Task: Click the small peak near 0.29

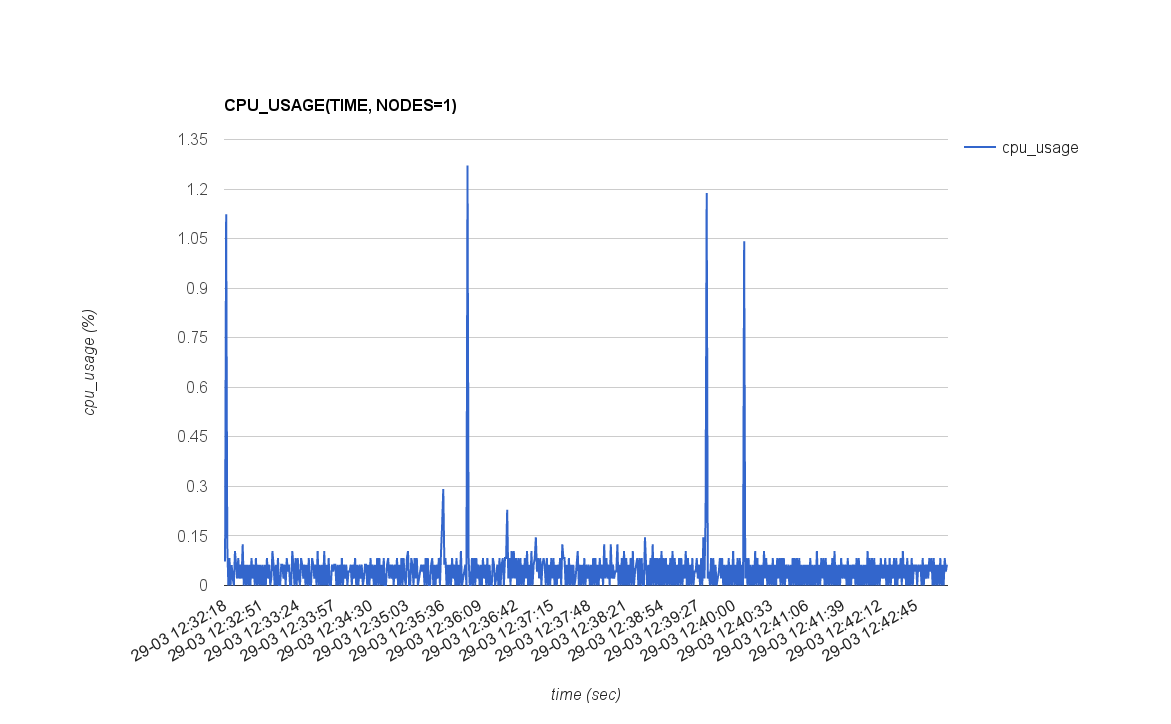Action: [x=443, y=490]
